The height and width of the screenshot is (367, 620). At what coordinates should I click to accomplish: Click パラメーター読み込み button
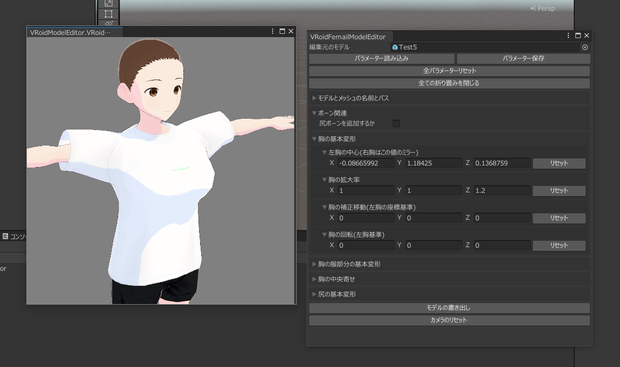(x=382, y=59)
